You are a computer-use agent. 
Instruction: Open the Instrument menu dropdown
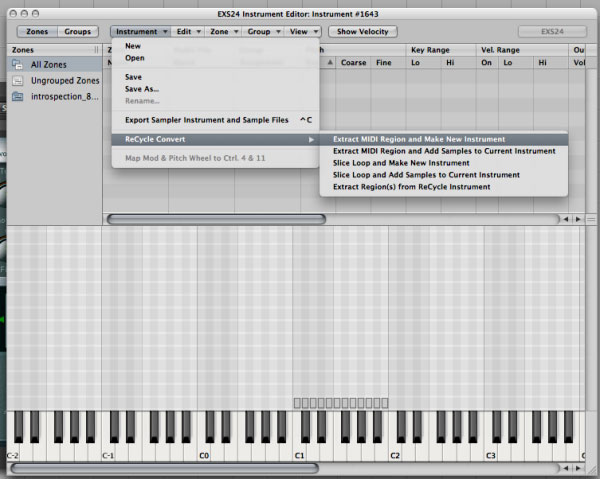click(x=140, y=31)
